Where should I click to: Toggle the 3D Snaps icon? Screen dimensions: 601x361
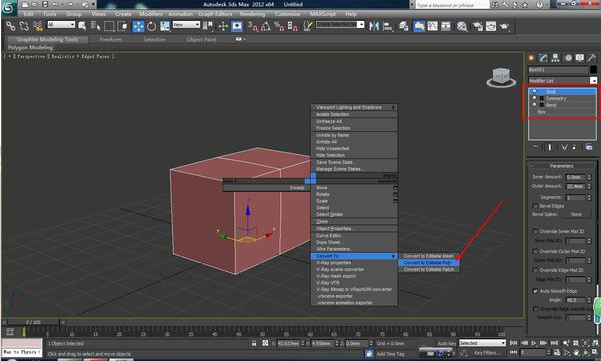pos(253,26)
